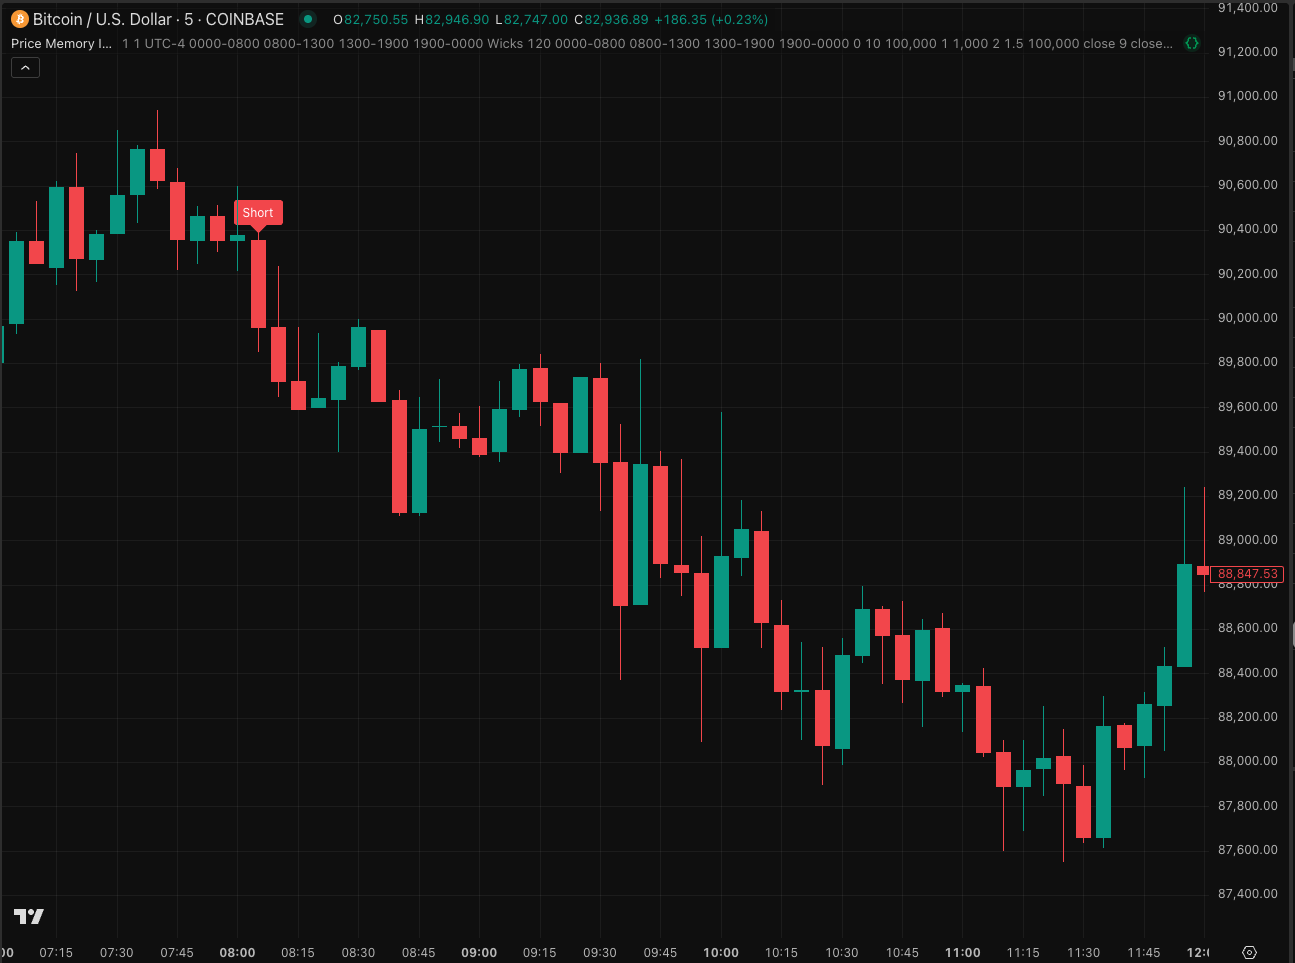Click time axis label 09:45
Image resolution: width=1295 pixels, height=963 pixels.
click(660, 952)
